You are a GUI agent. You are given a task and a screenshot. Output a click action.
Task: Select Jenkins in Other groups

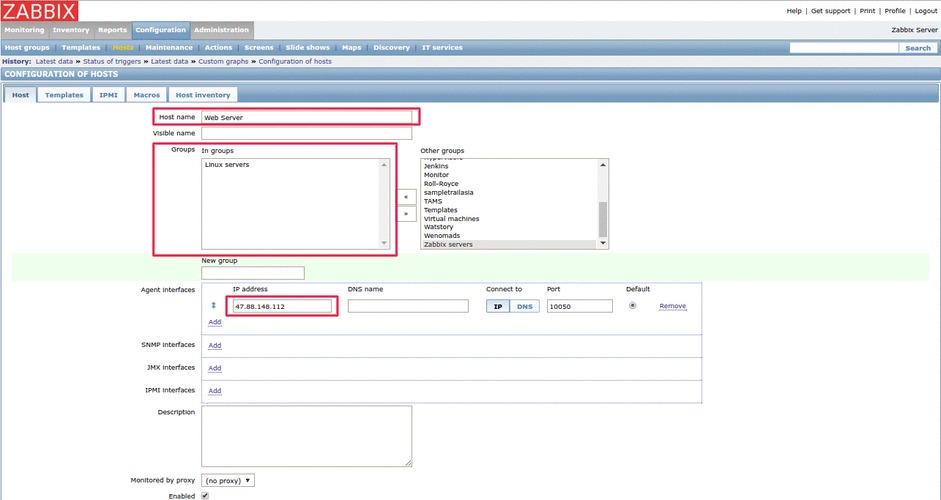436,166
